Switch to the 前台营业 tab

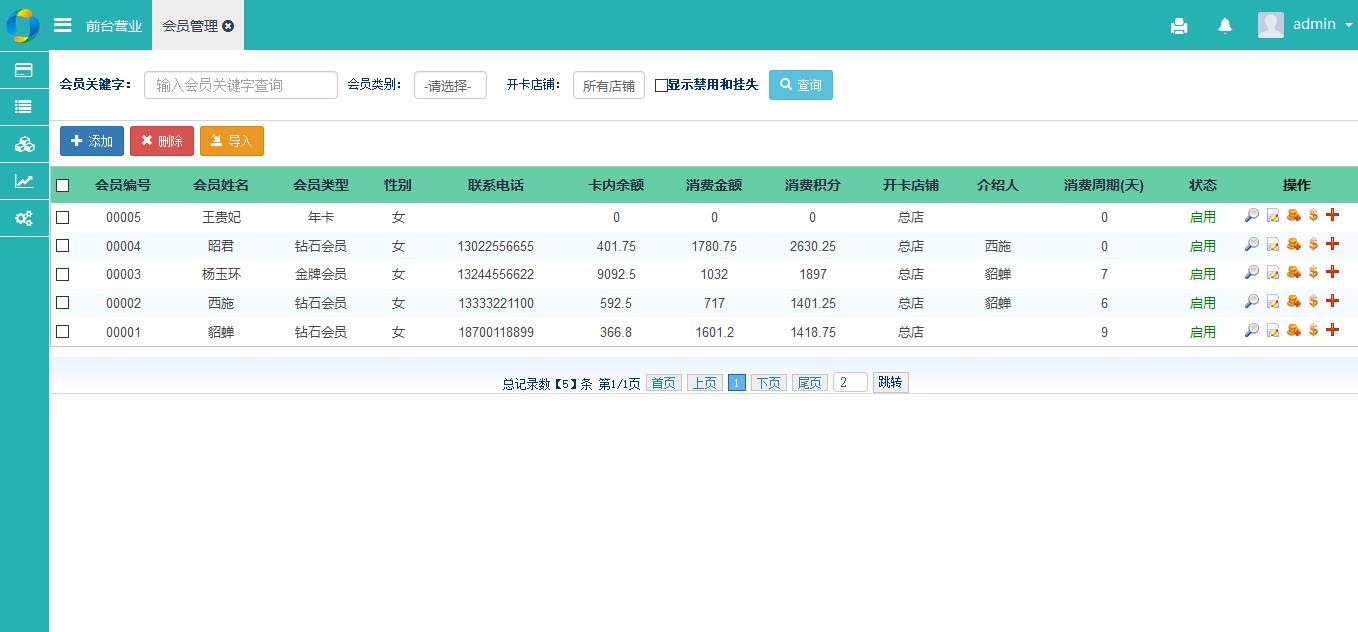[113, 26]
